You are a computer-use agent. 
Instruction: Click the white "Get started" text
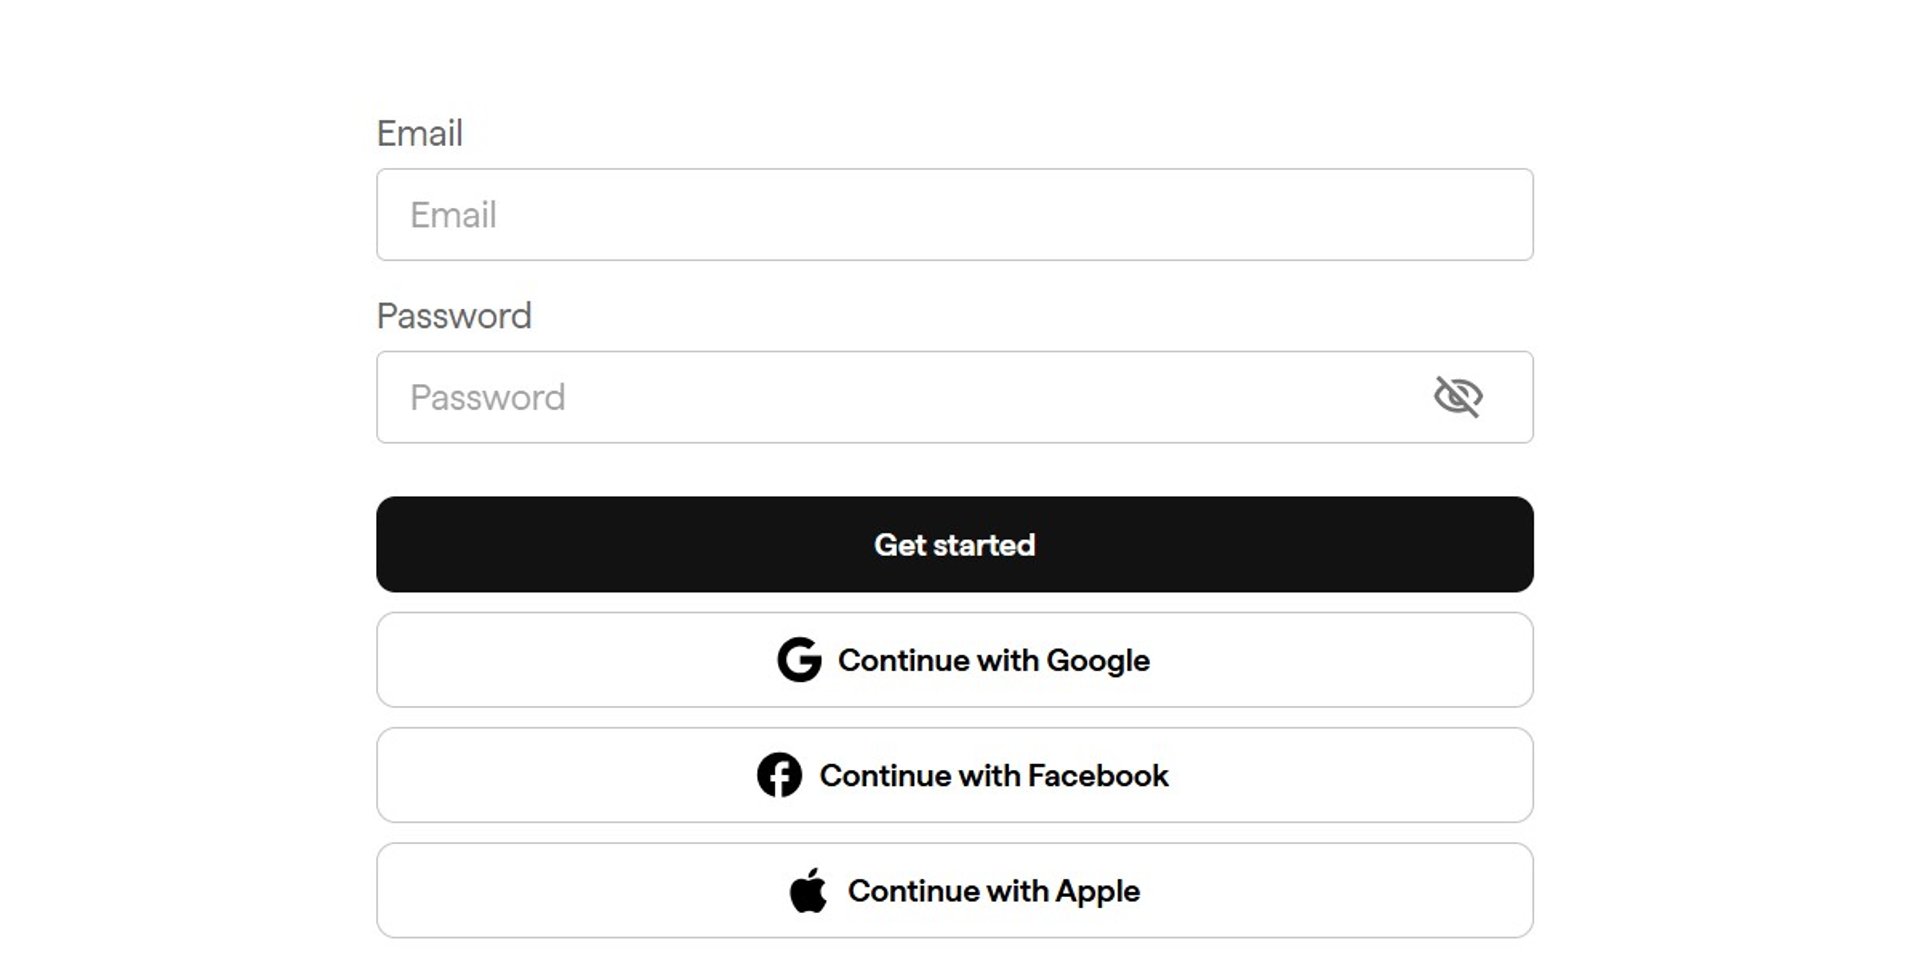[x=954, y=545]
